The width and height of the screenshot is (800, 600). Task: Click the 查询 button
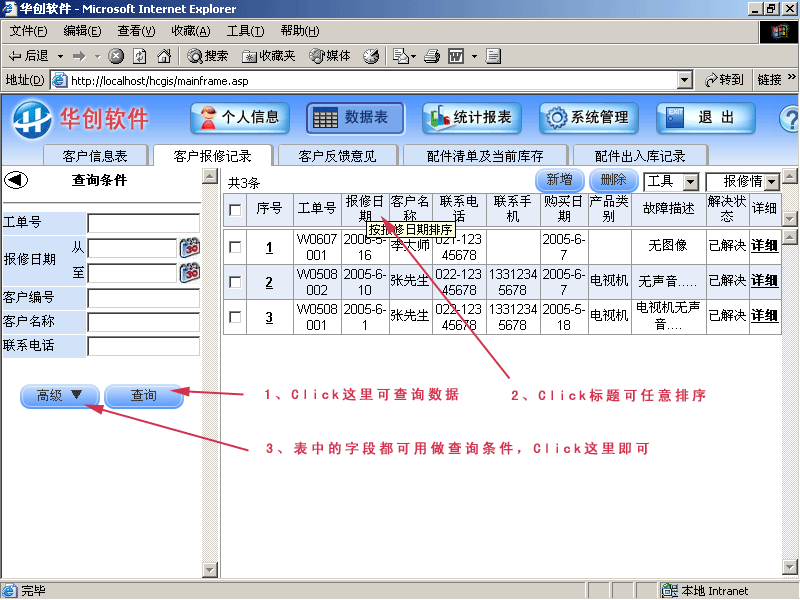tap(144, 395)
